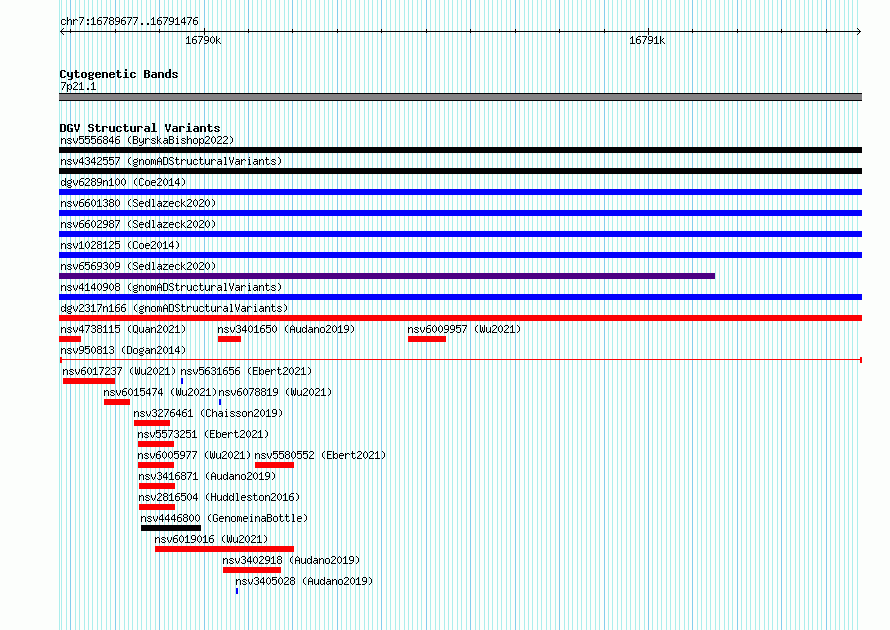The width and height of the screenshot is (890, 630).
Task: Open nsv1028125 (Coe2014) variant label
Action: coord(120,245)
